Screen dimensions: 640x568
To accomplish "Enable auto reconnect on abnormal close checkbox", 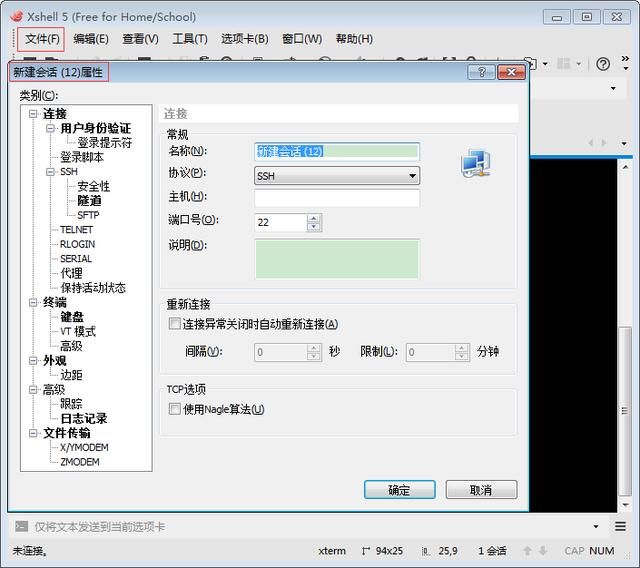I will [x=174, y=324].
